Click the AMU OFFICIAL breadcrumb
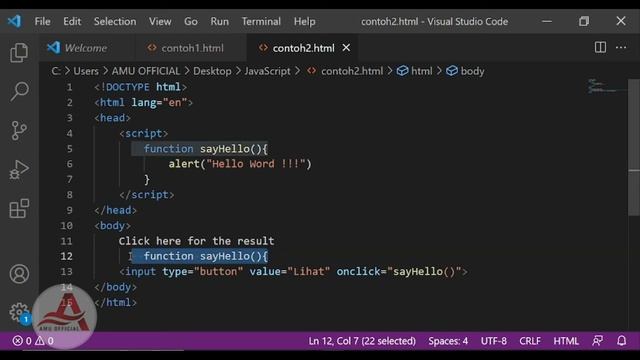 (x=146, y=71)
